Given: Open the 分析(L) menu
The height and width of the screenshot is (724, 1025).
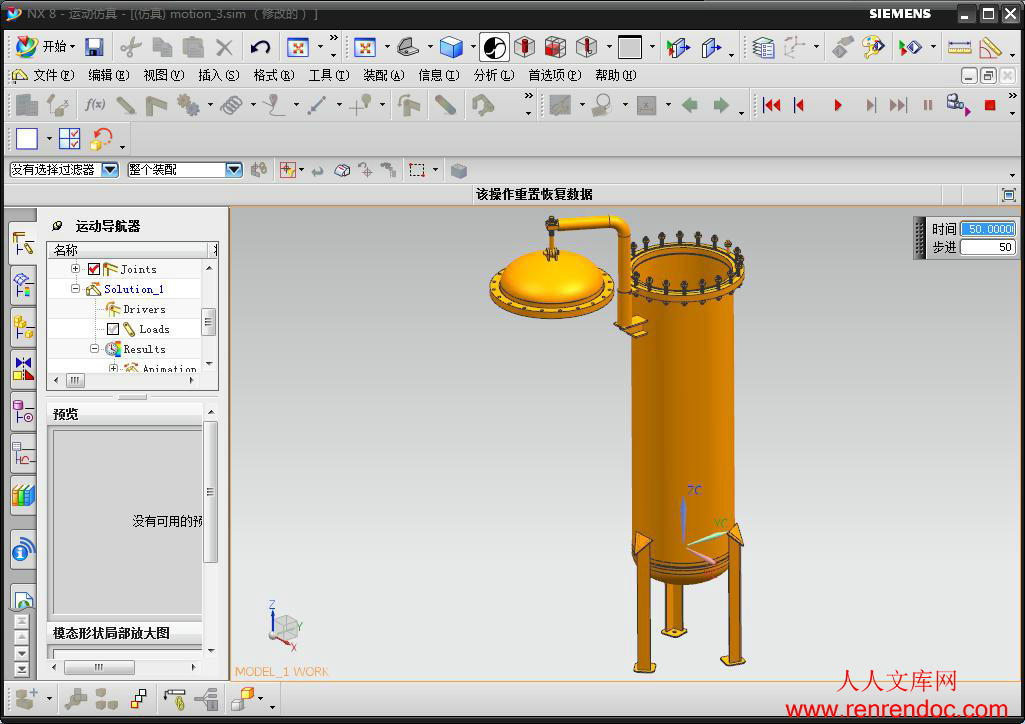Looking at the screenshot, I should (x=494, y=75).
